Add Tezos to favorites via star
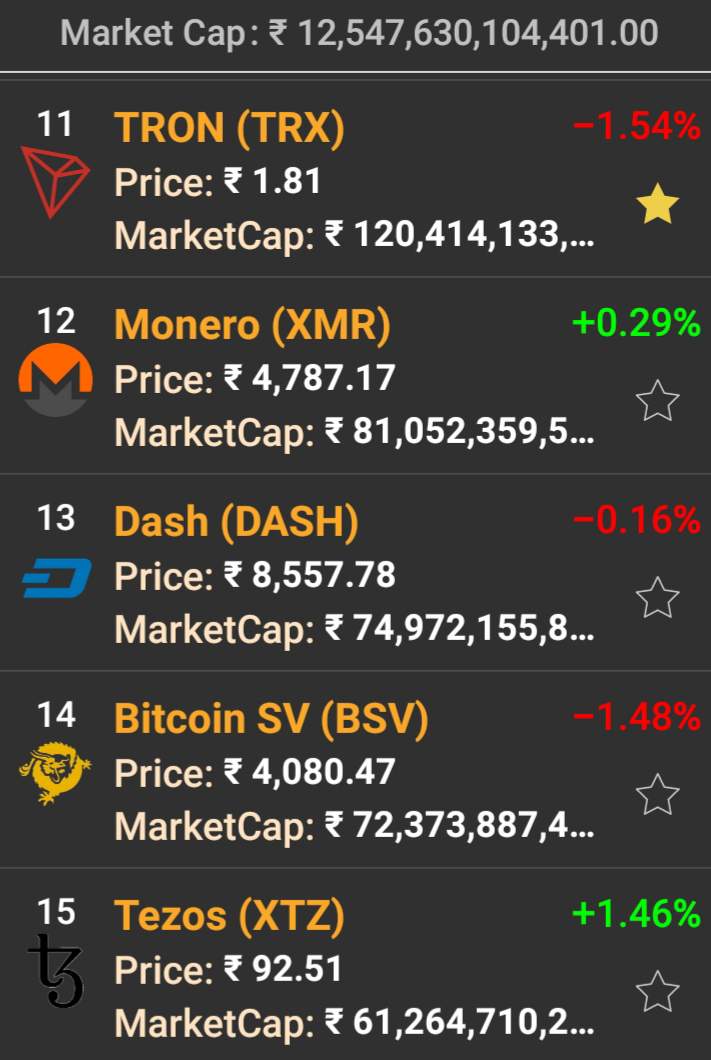The width and height of the screenshot is (711, 1060). (657, 992)
